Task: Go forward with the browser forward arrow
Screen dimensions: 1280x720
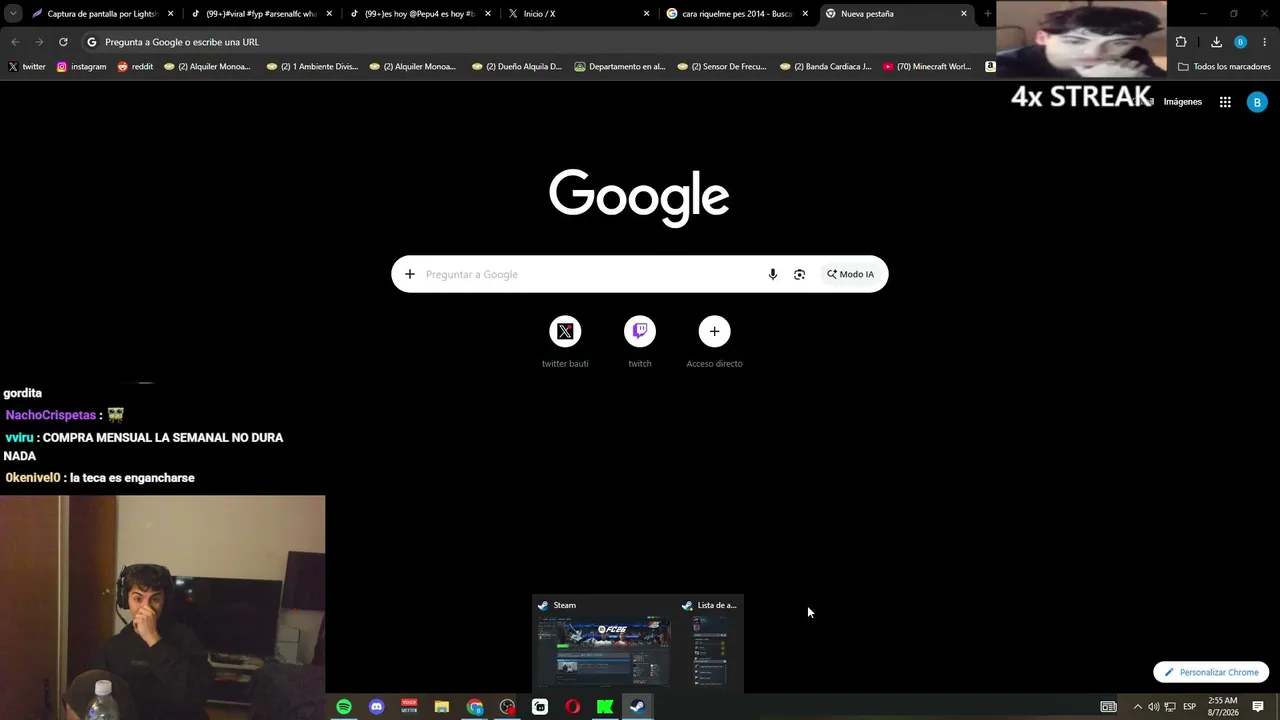Action: click(39, 42)
